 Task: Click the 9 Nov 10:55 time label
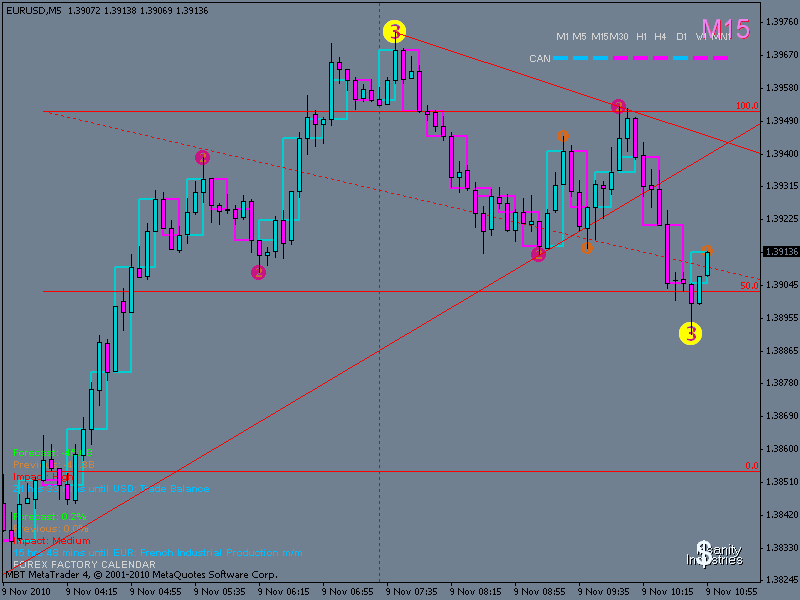[x=732, y=592]
